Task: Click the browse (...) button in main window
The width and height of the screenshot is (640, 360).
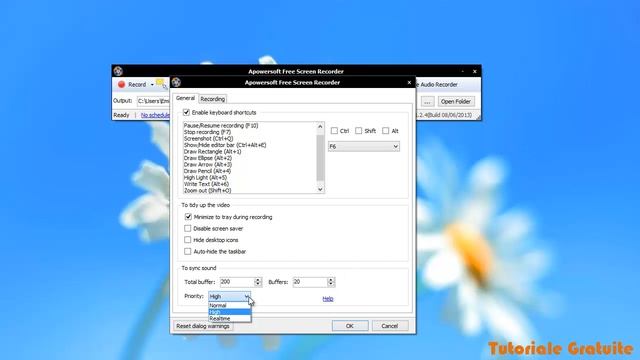Action: (427, 102)
